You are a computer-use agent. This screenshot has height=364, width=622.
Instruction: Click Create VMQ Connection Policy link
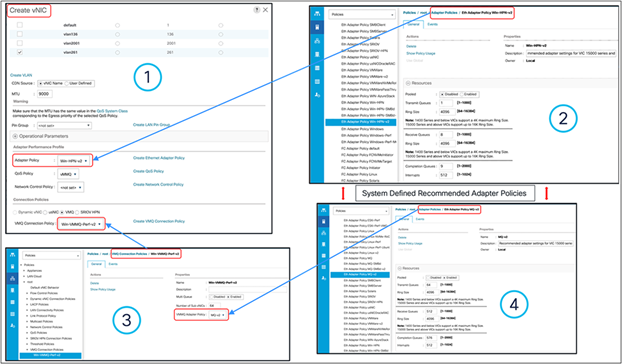point(159,221)
